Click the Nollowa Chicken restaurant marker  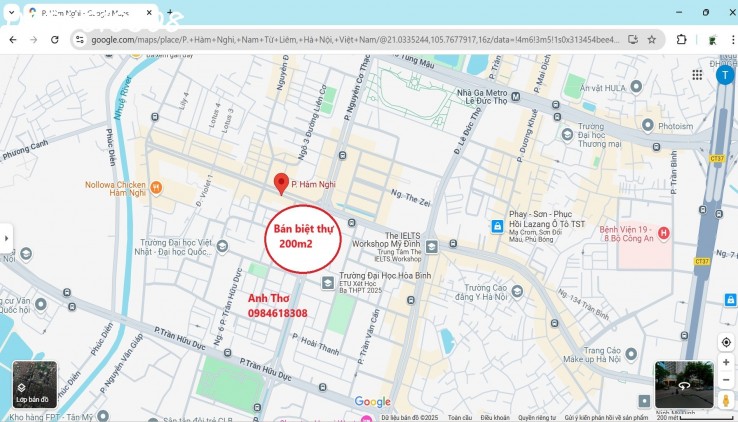(155, 186)
